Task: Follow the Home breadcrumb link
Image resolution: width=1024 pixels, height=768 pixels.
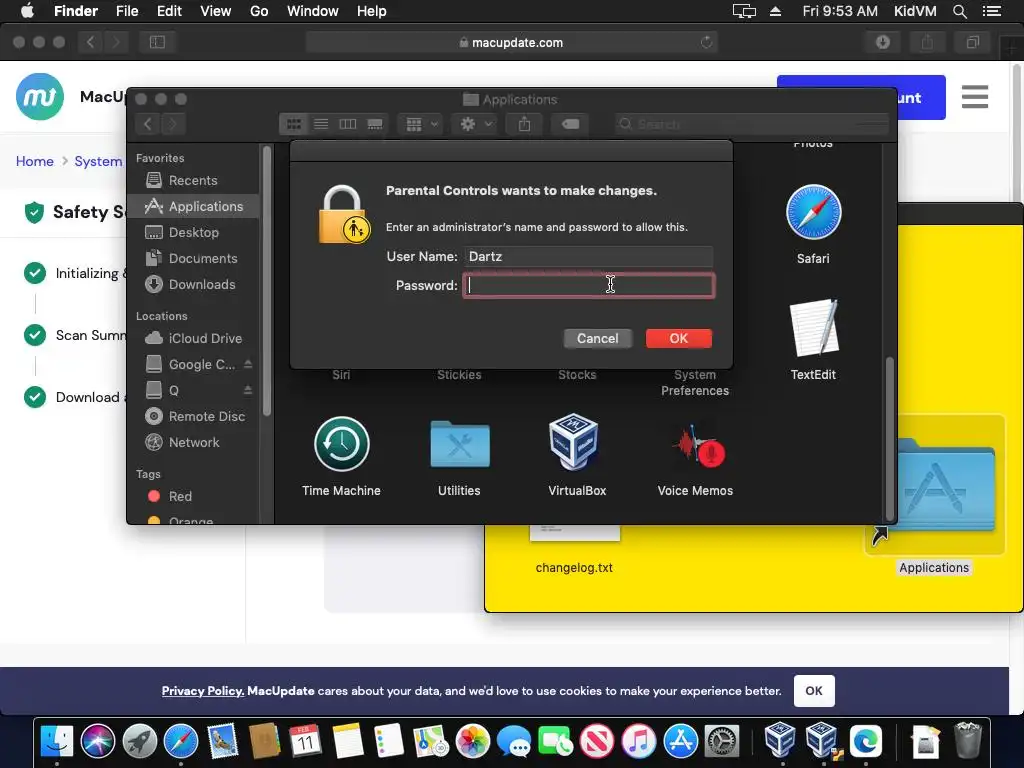Action: click(35, 161)
